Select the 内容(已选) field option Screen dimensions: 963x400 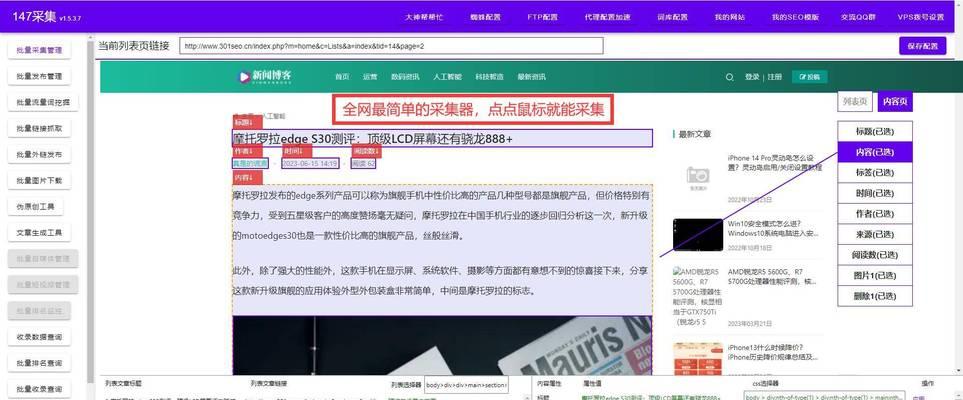[x=875, y=152]
